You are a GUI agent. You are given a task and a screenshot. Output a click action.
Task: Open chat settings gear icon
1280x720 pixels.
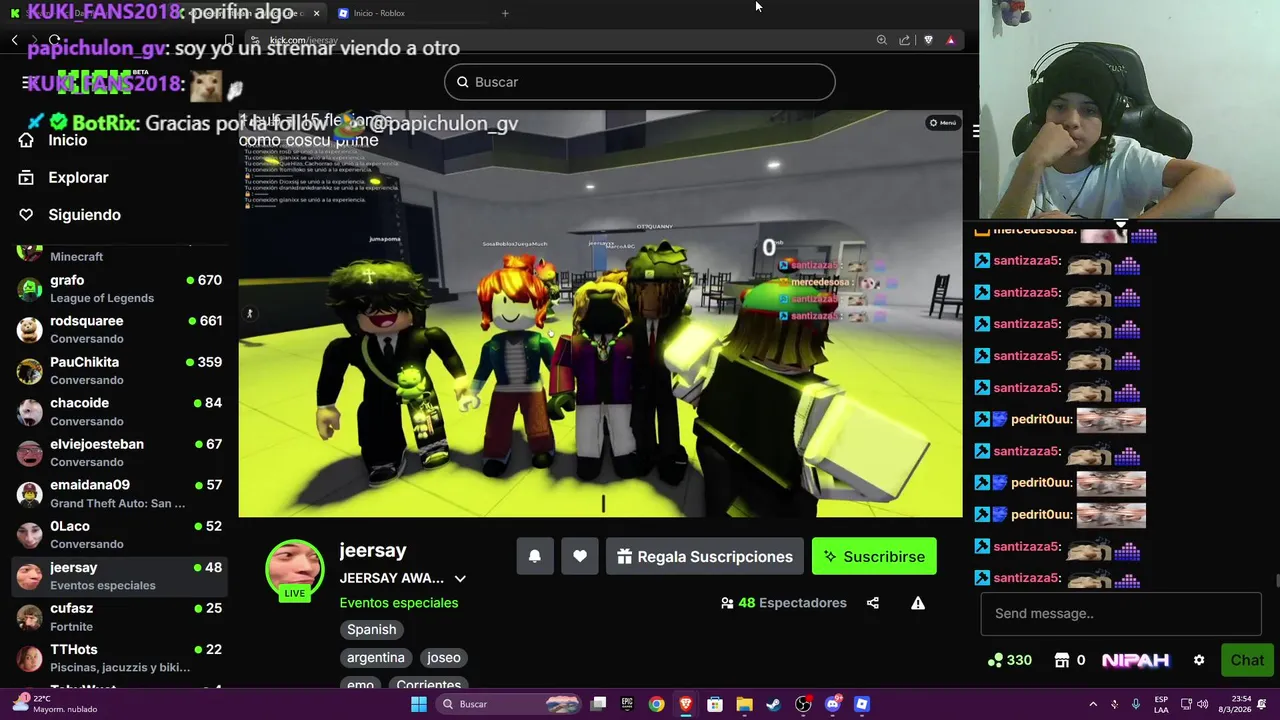coord(1199,660)
